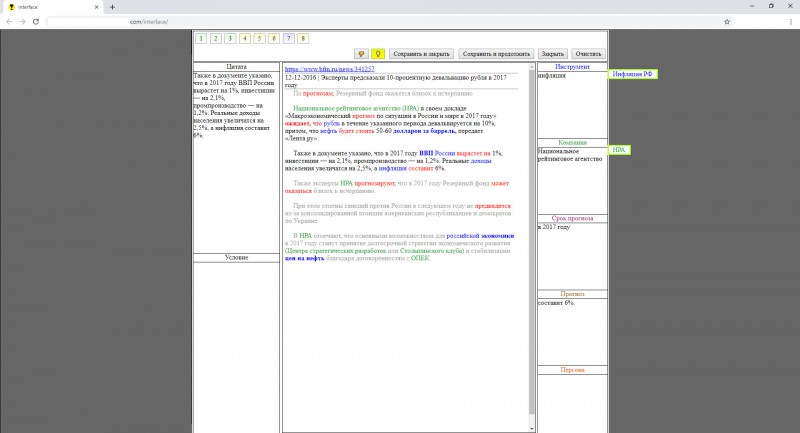Click the Персона header label
The width and height of the screenshot is (800, 433).
click(572, 370)
